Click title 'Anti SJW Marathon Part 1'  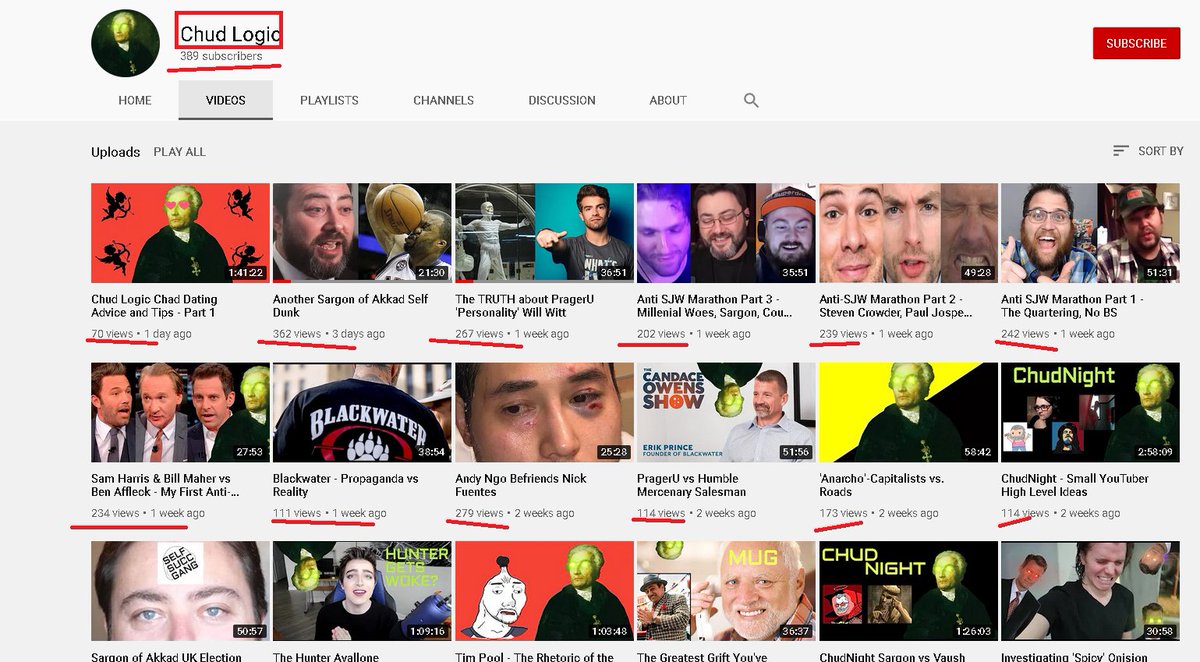[1072, 306]
